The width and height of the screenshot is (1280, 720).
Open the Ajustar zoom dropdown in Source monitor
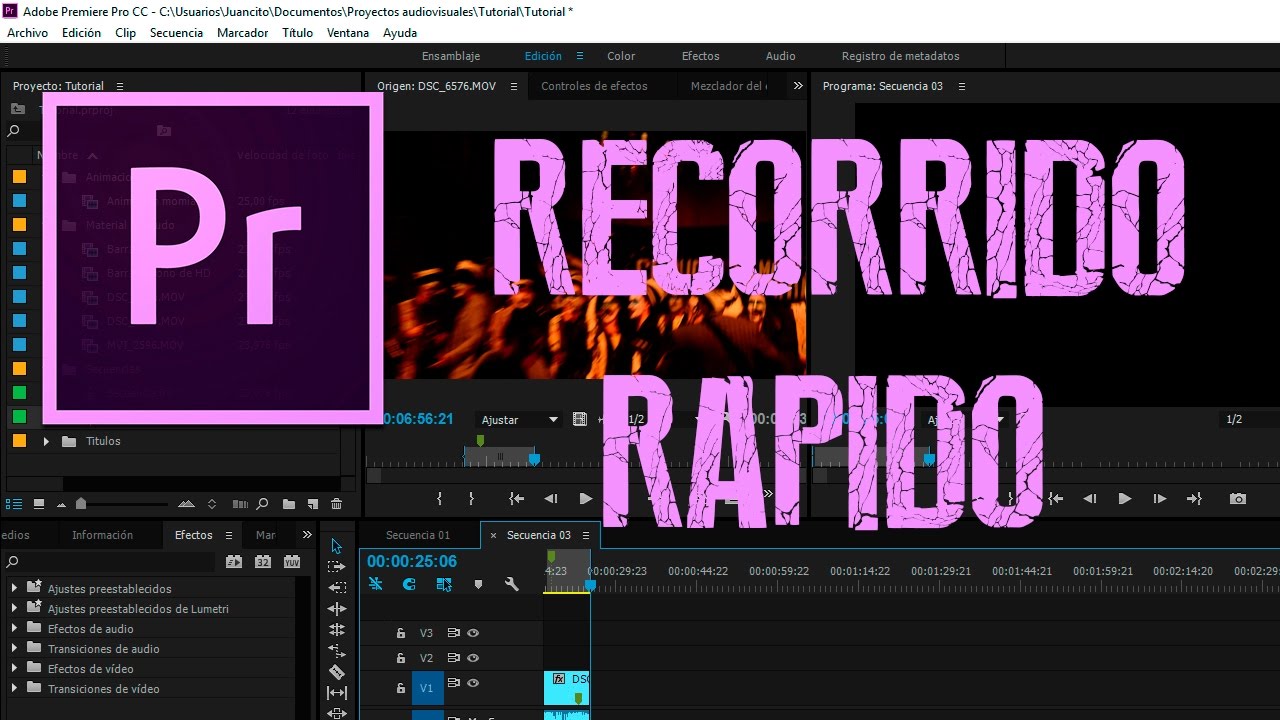519,420
